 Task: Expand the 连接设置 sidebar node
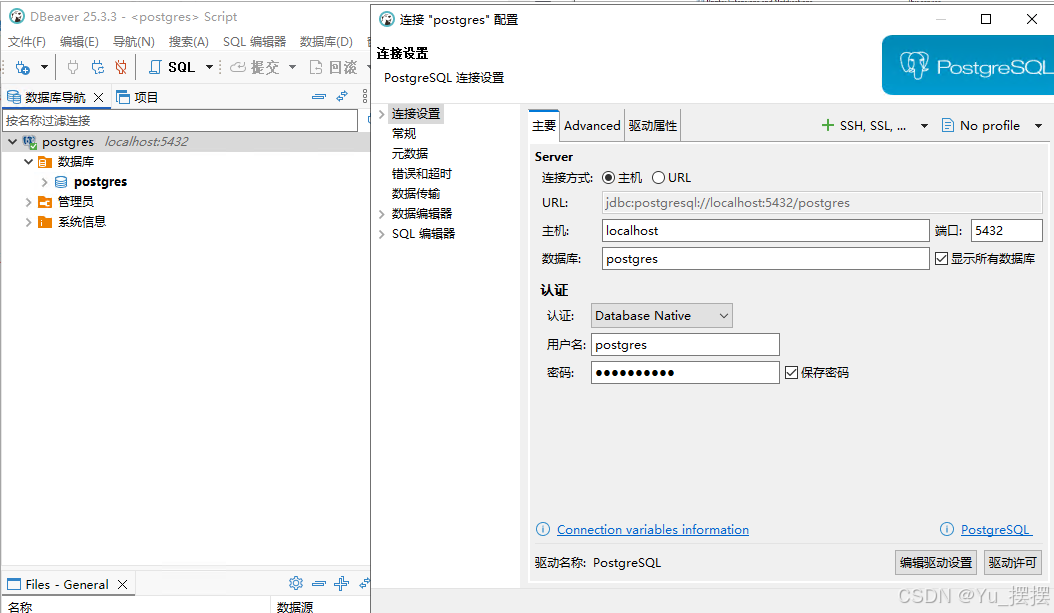381,114
